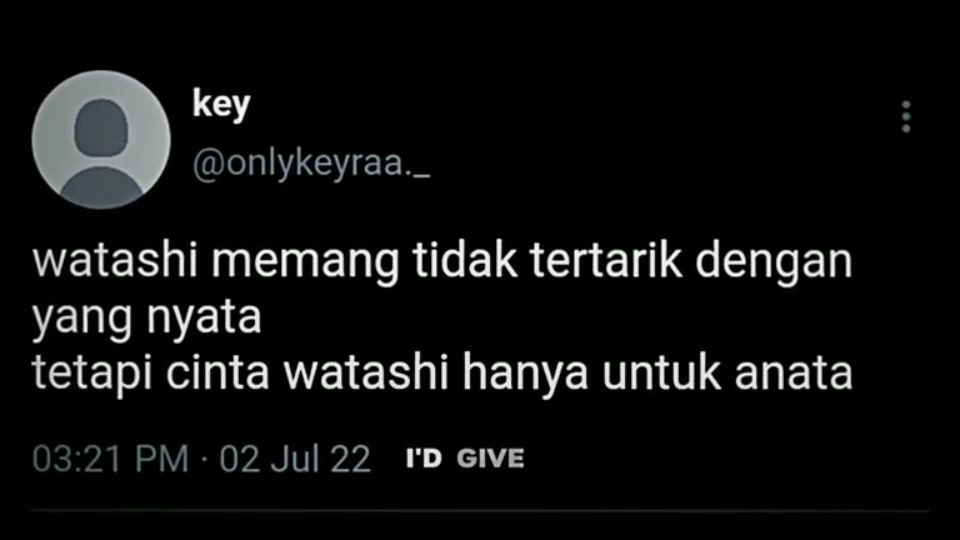Select the tweet line "yang nyata"
Viewport: 960px width, 540px height.
point(147,318)
